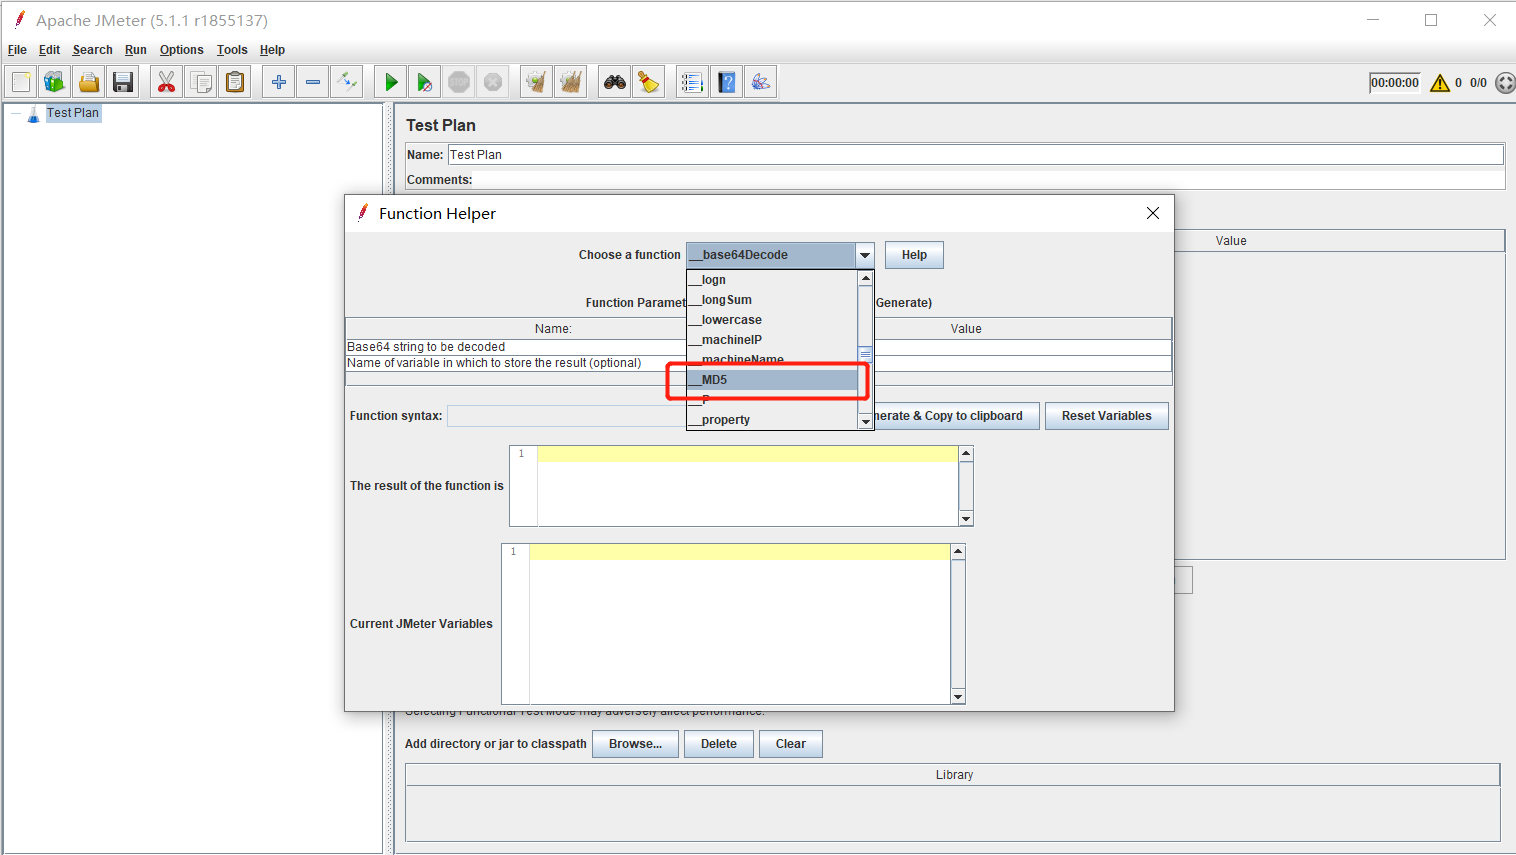Choose __property from the function list

772,420
